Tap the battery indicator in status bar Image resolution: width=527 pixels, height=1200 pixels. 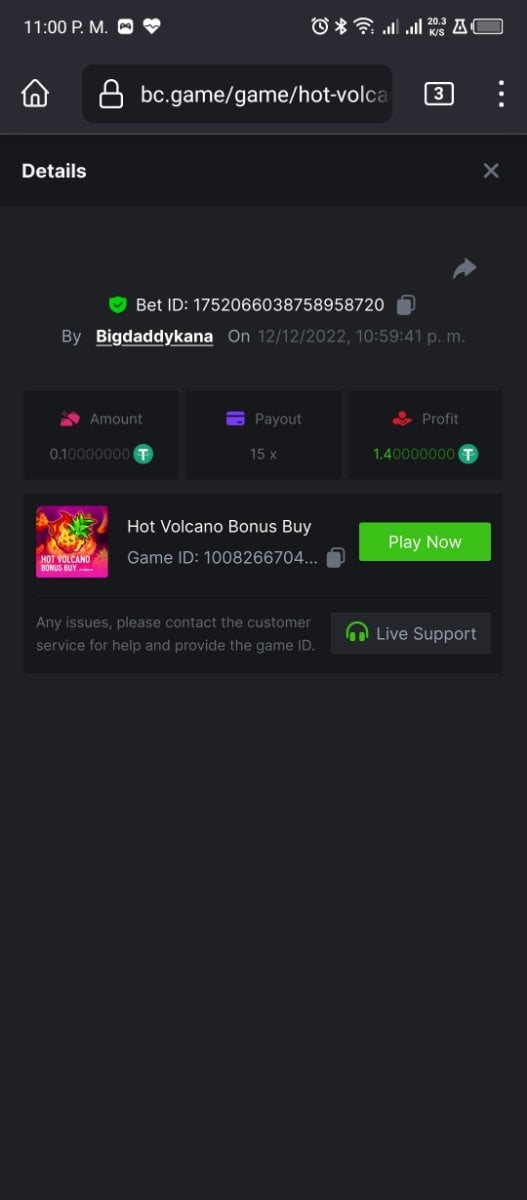(488, 27)
